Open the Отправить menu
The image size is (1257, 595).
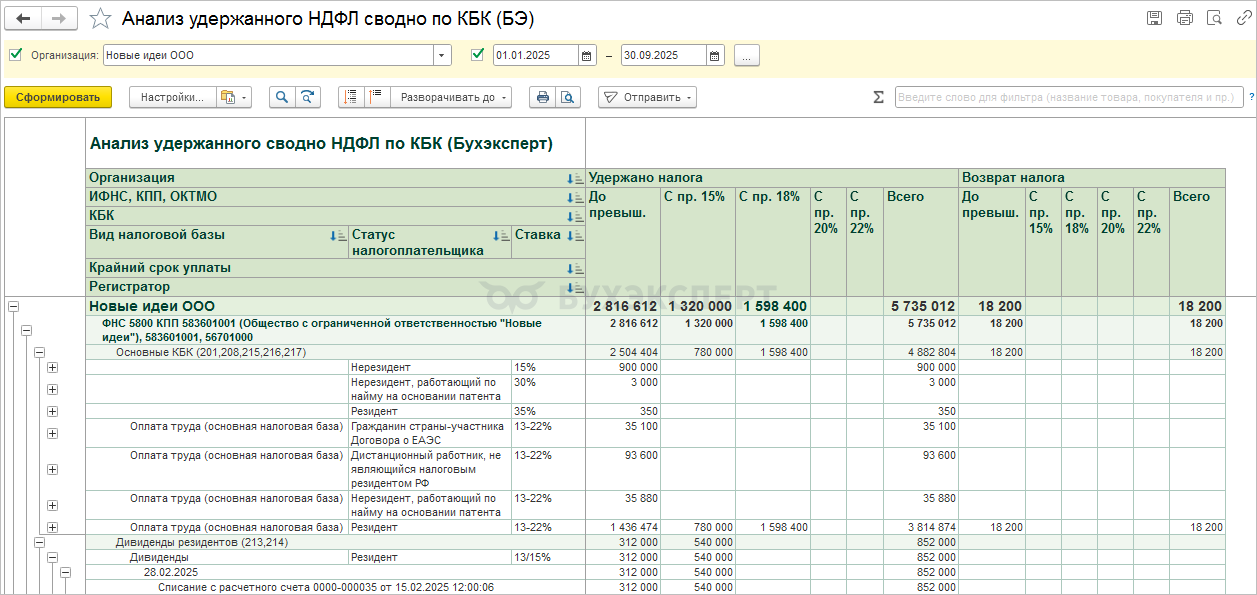click(647, 97)
